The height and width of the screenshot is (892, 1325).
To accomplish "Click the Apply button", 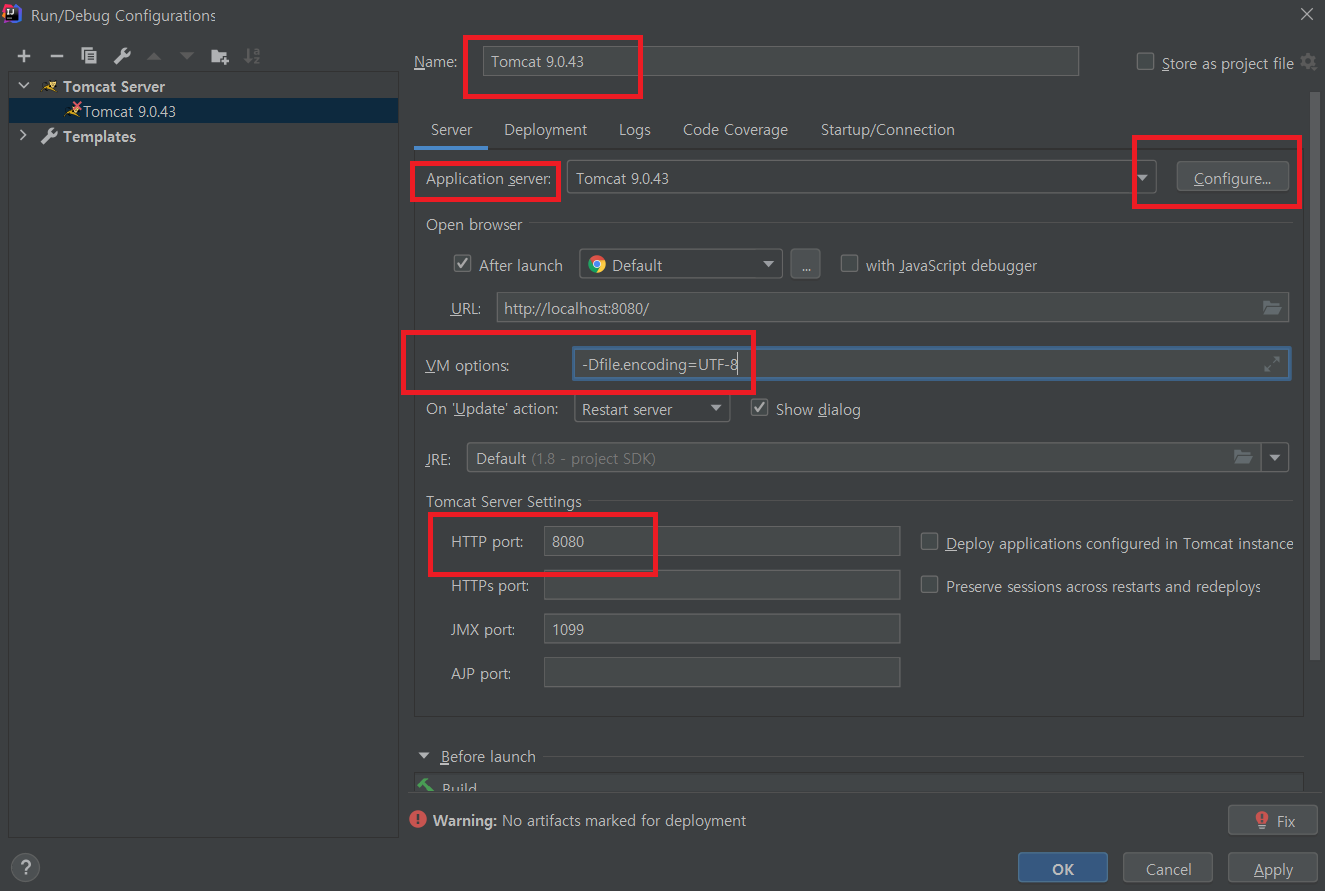I will (1273, 869).
